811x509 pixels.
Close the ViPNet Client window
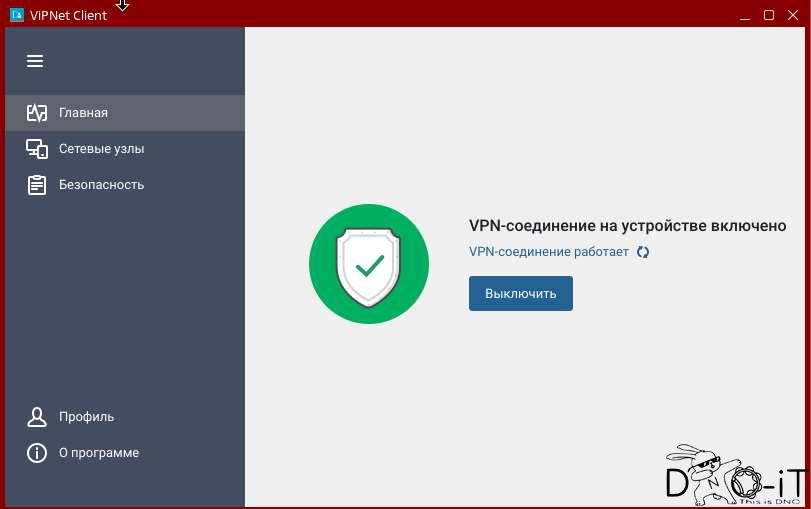[793, 15]
